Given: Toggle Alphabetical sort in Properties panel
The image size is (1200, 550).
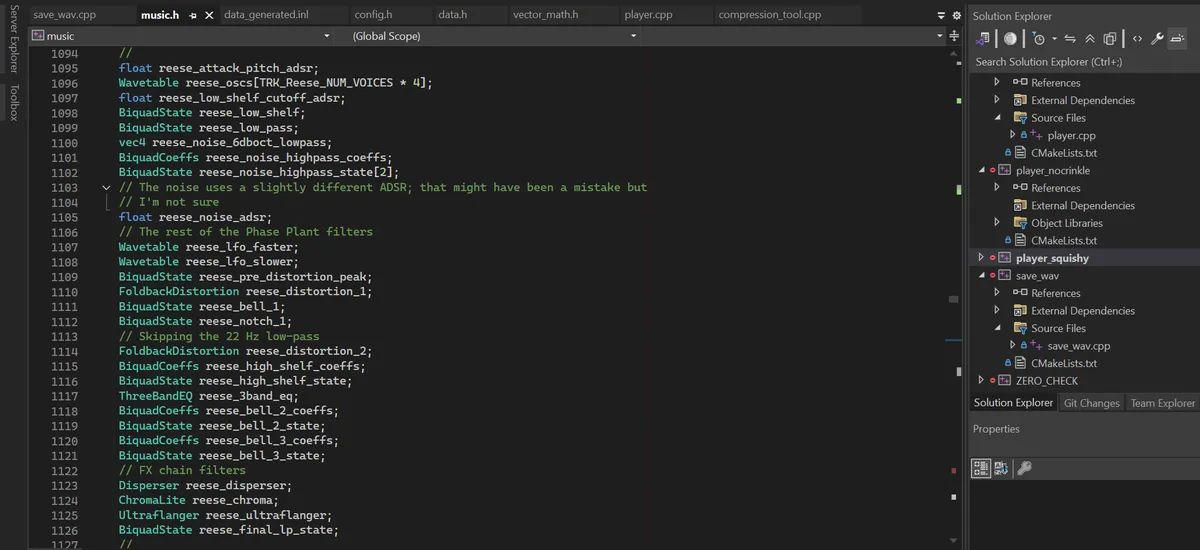Looking at the screenshot, I should point(1001,468).
